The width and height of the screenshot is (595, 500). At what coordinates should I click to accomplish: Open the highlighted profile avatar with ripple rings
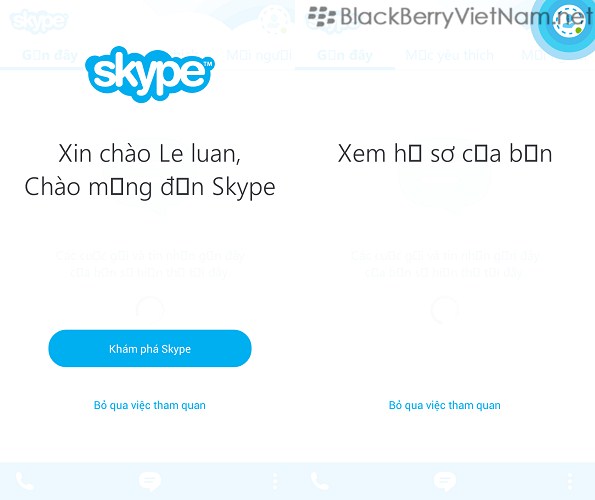pos(569,22)
